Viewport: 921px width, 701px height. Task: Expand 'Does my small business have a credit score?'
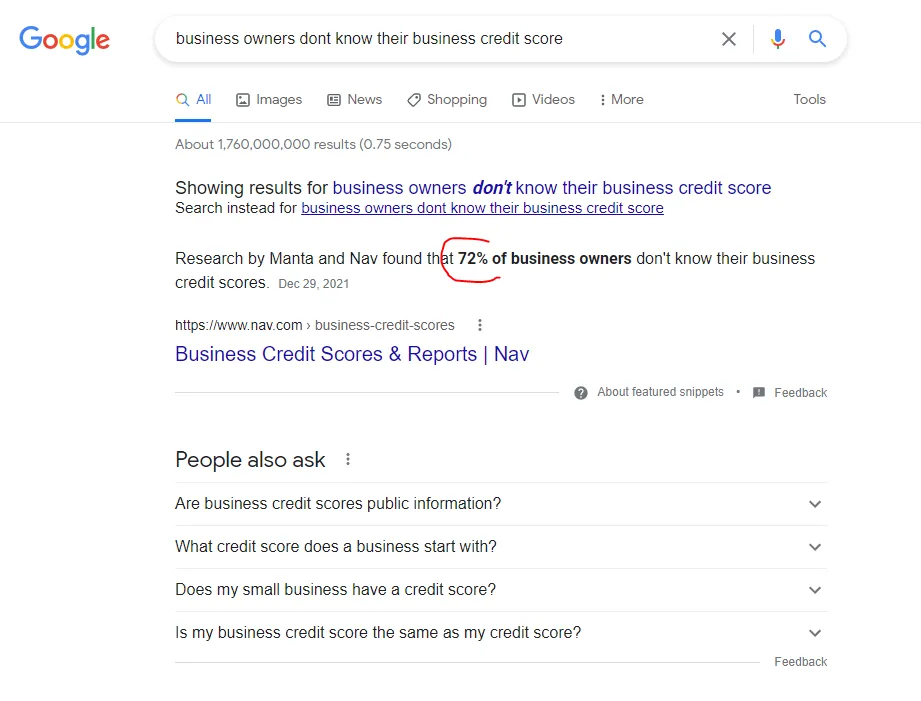[501, 589]
